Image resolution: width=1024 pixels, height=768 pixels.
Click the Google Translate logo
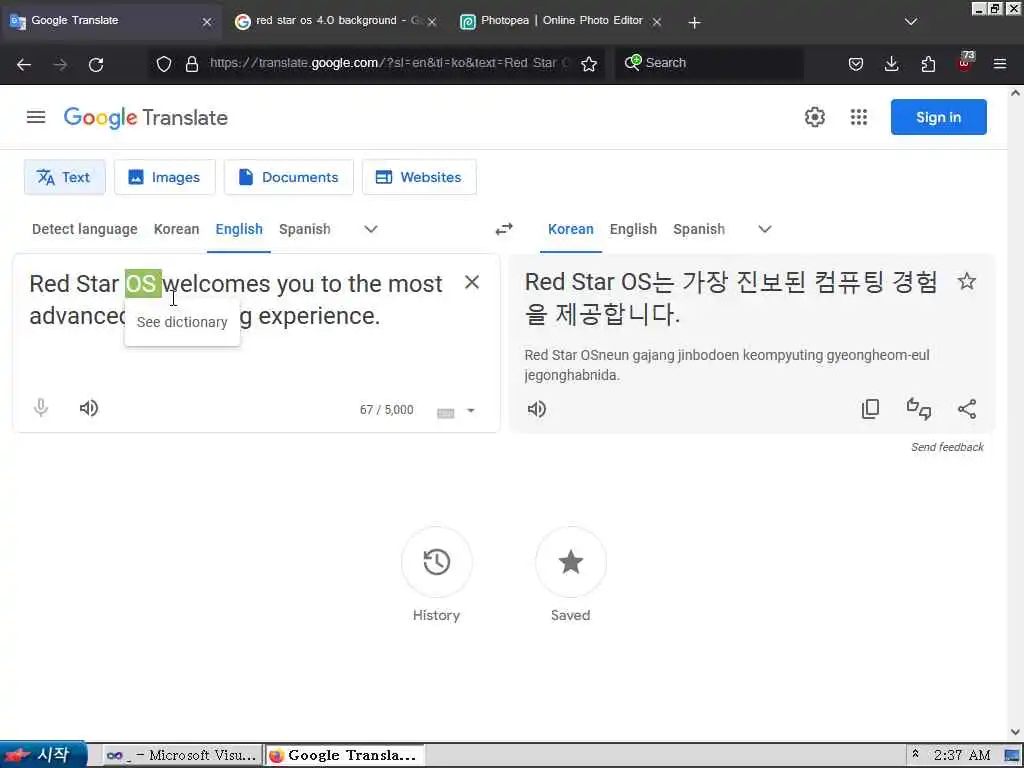tap(146, 118)
